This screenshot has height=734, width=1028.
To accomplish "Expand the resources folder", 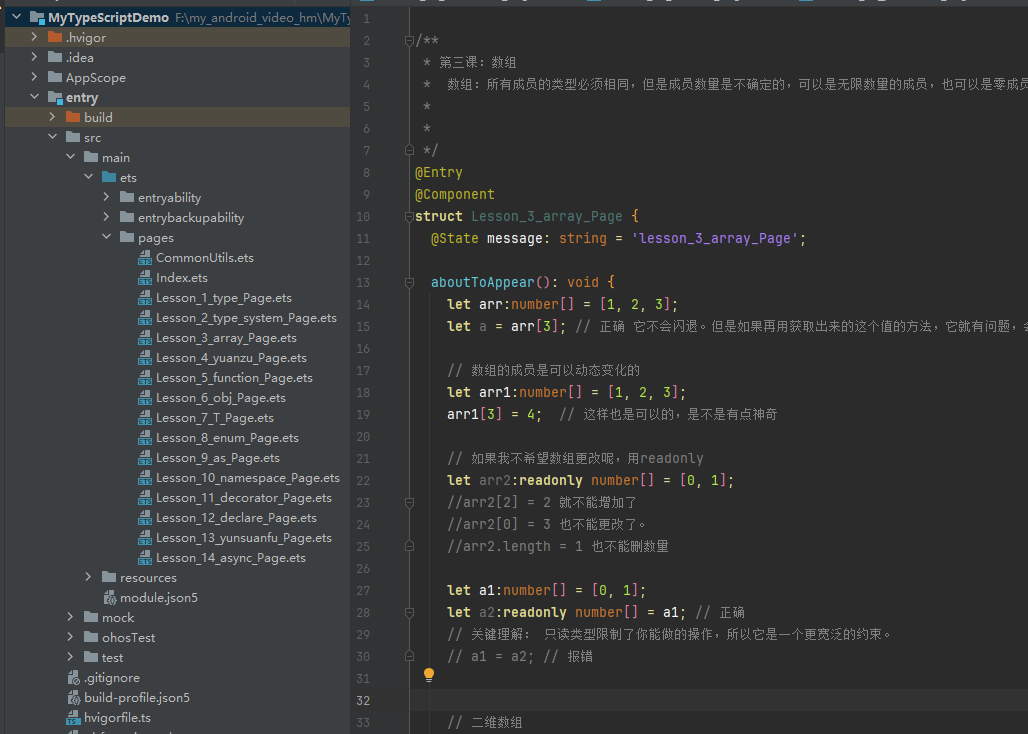I will coord(89,577).
